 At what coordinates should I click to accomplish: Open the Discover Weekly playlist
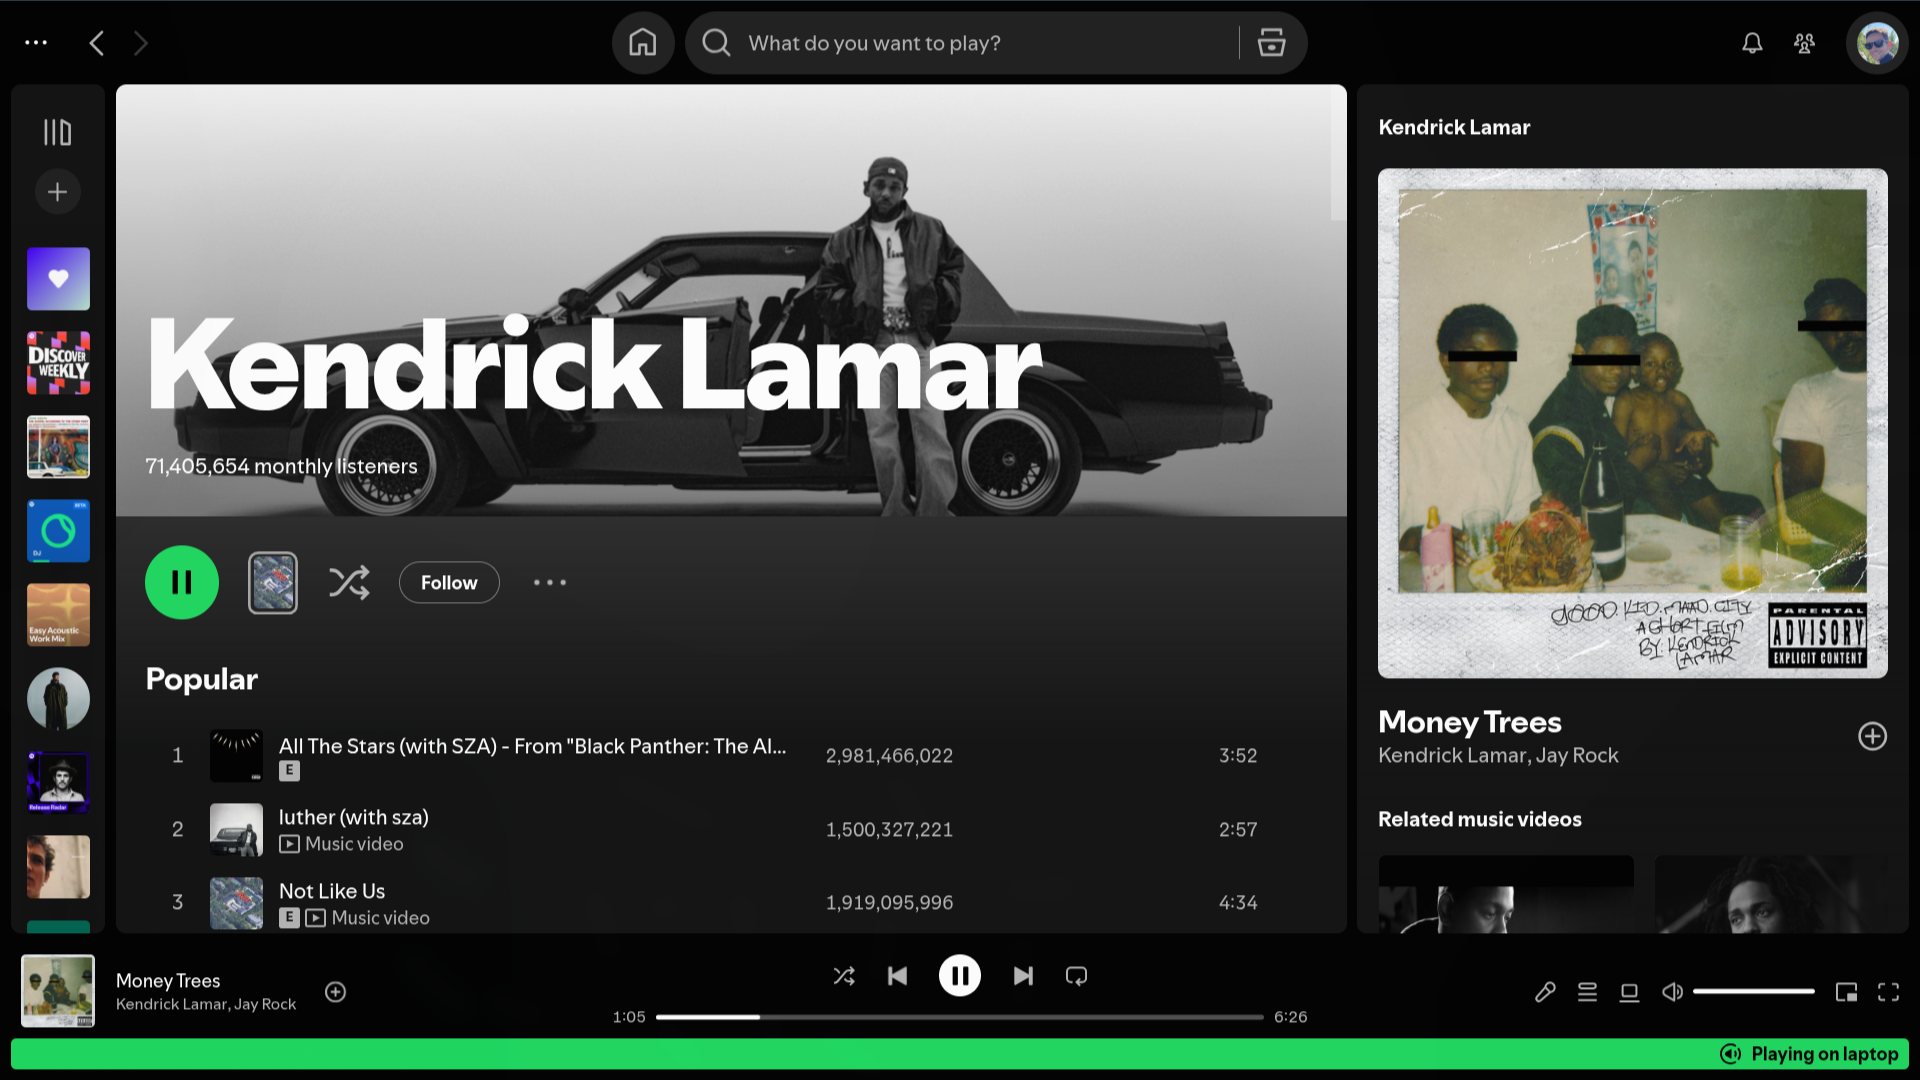click(x=58, y=363)
